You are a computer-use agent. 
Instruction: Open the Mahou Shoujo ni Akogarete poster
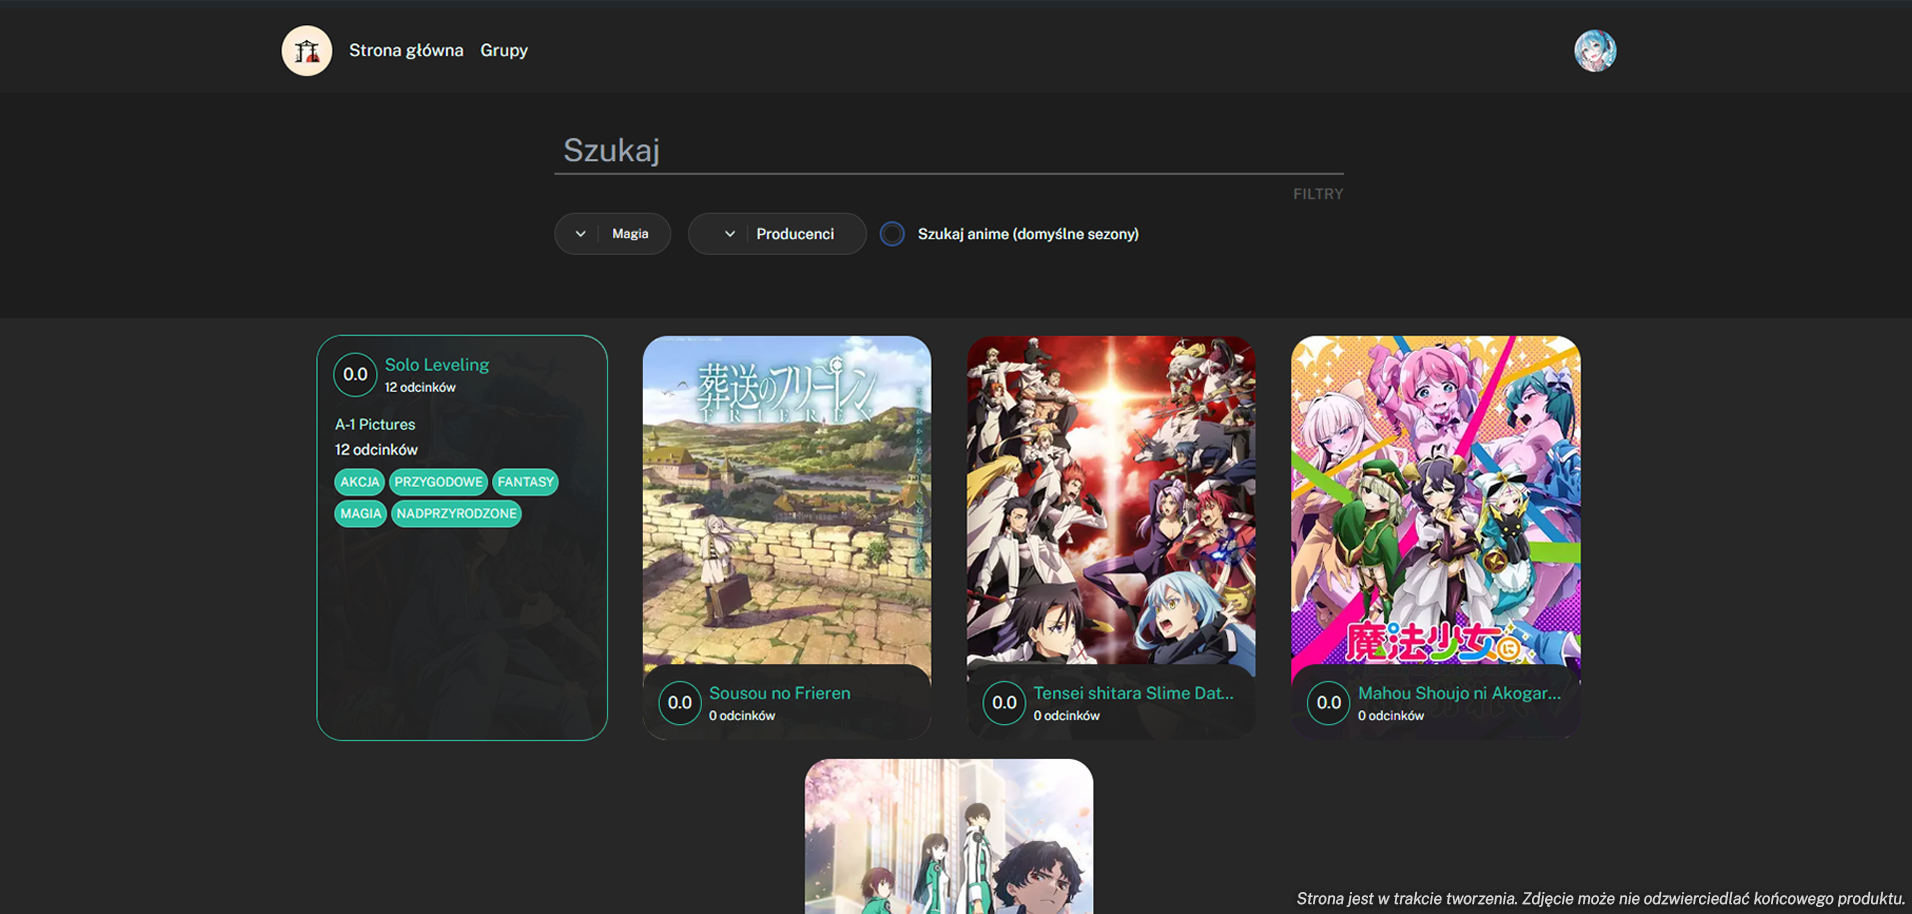coord(1435,500)
